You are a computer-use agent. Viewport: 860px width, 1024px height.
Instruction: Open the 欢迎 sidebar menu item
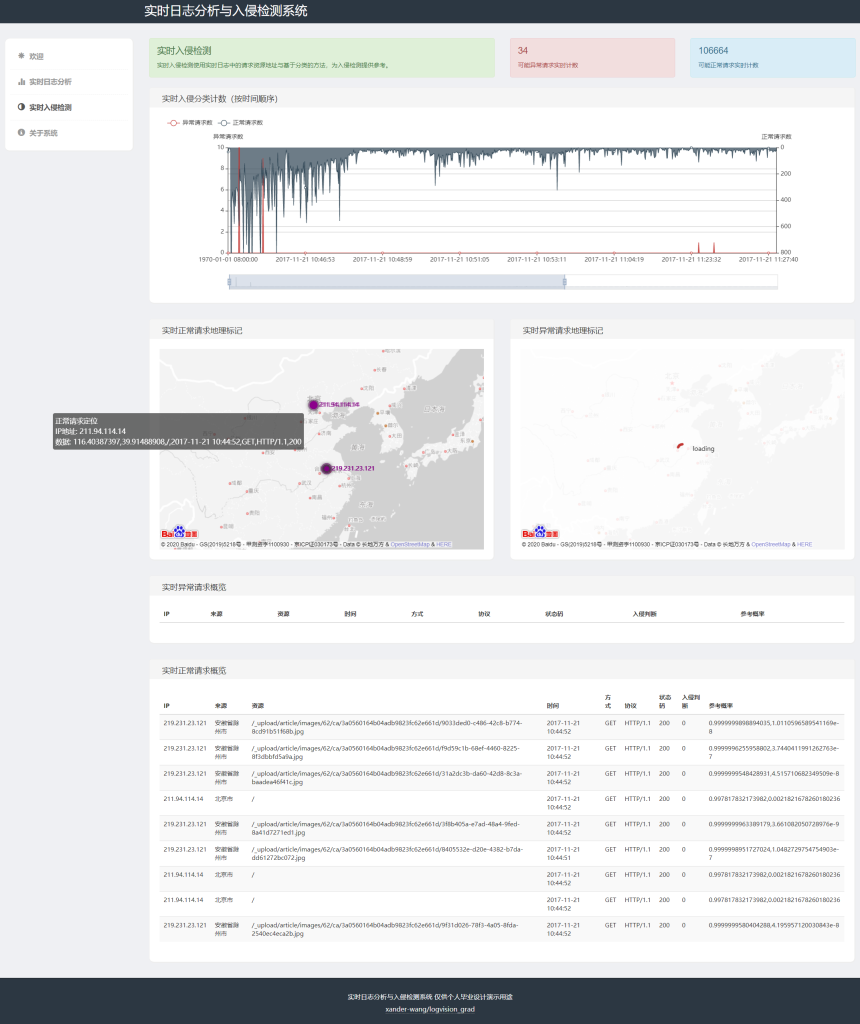click(x=37, y=56)
